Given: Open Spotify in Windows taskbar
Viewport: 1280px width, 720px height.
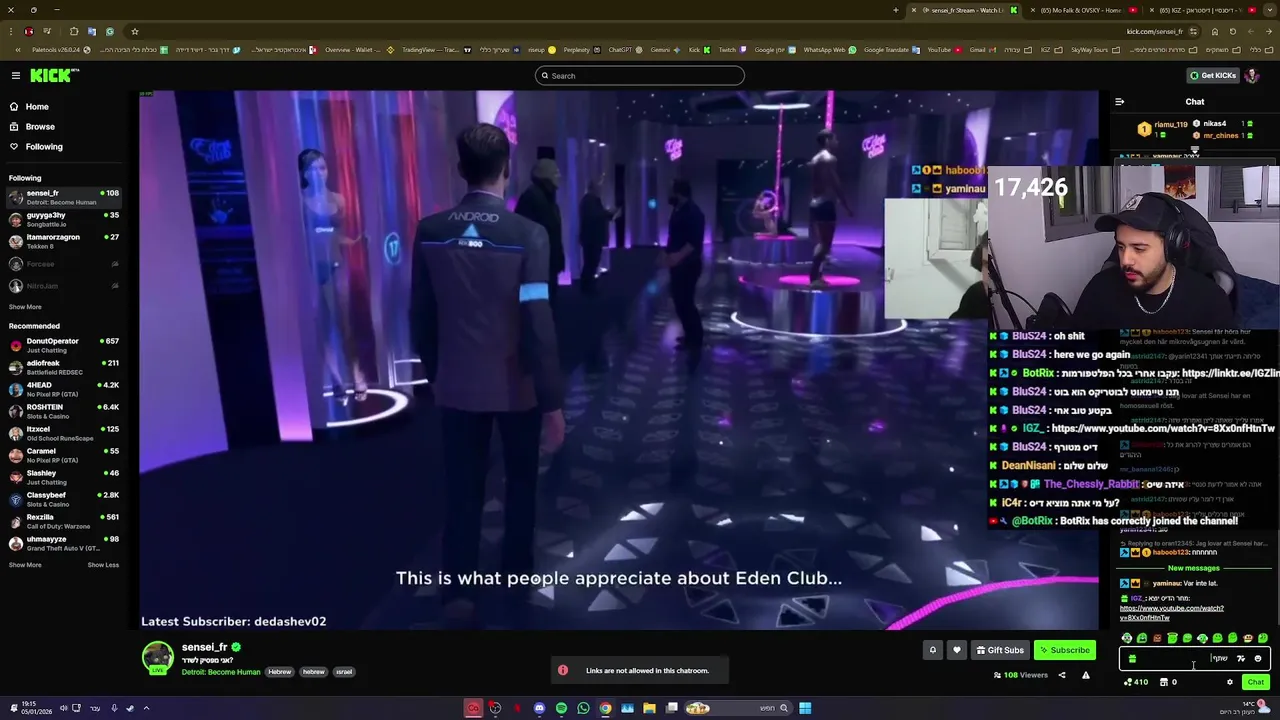Looking at the screenshot, I should [561, 708].
